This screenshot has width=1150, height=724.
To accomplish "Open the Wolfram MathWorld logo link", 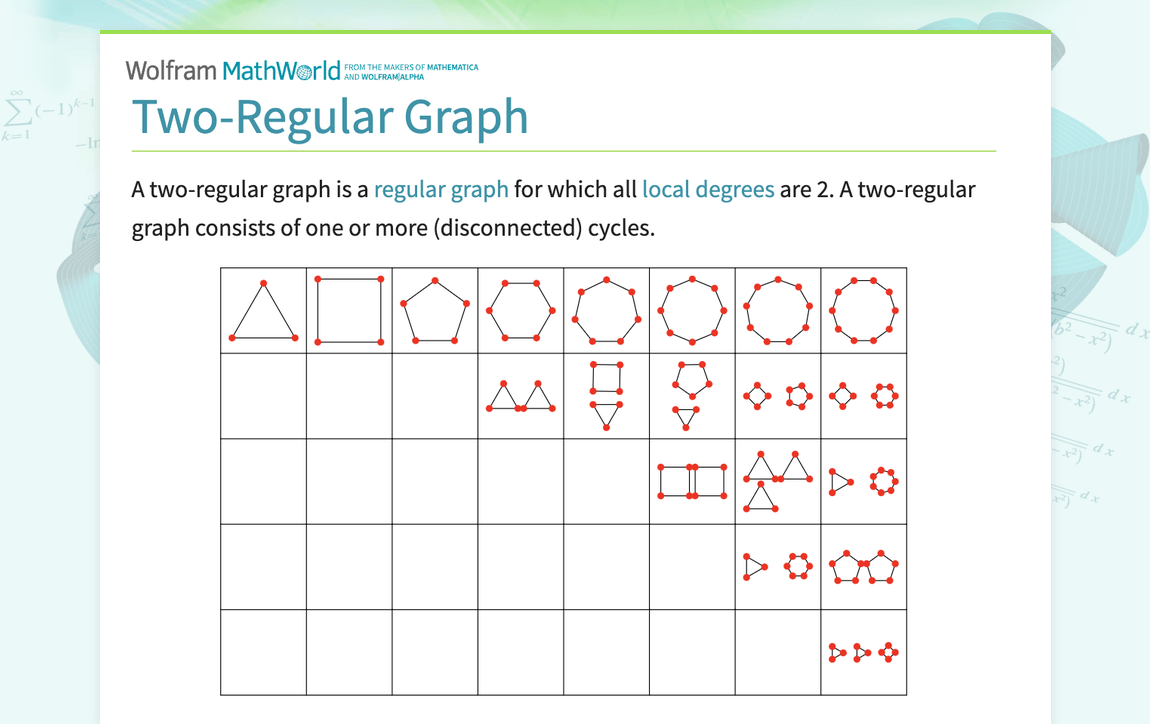I will click(x=232, y=70).
